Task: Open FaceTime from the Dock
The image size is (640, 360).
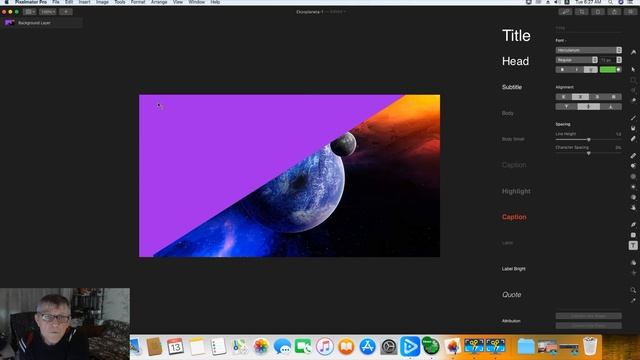Action: tap(303, 347)
